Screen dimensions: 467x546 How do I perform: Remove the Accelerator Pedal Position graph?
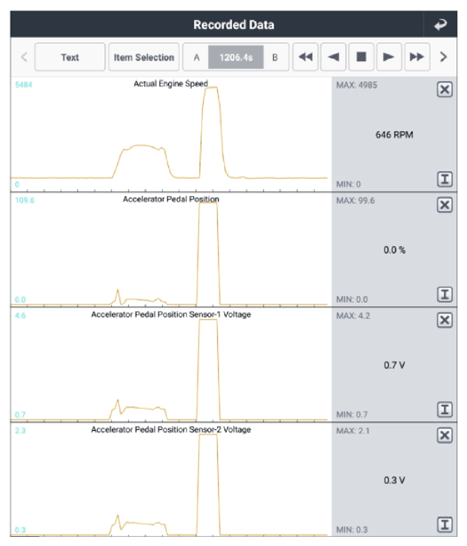[445, 205]
